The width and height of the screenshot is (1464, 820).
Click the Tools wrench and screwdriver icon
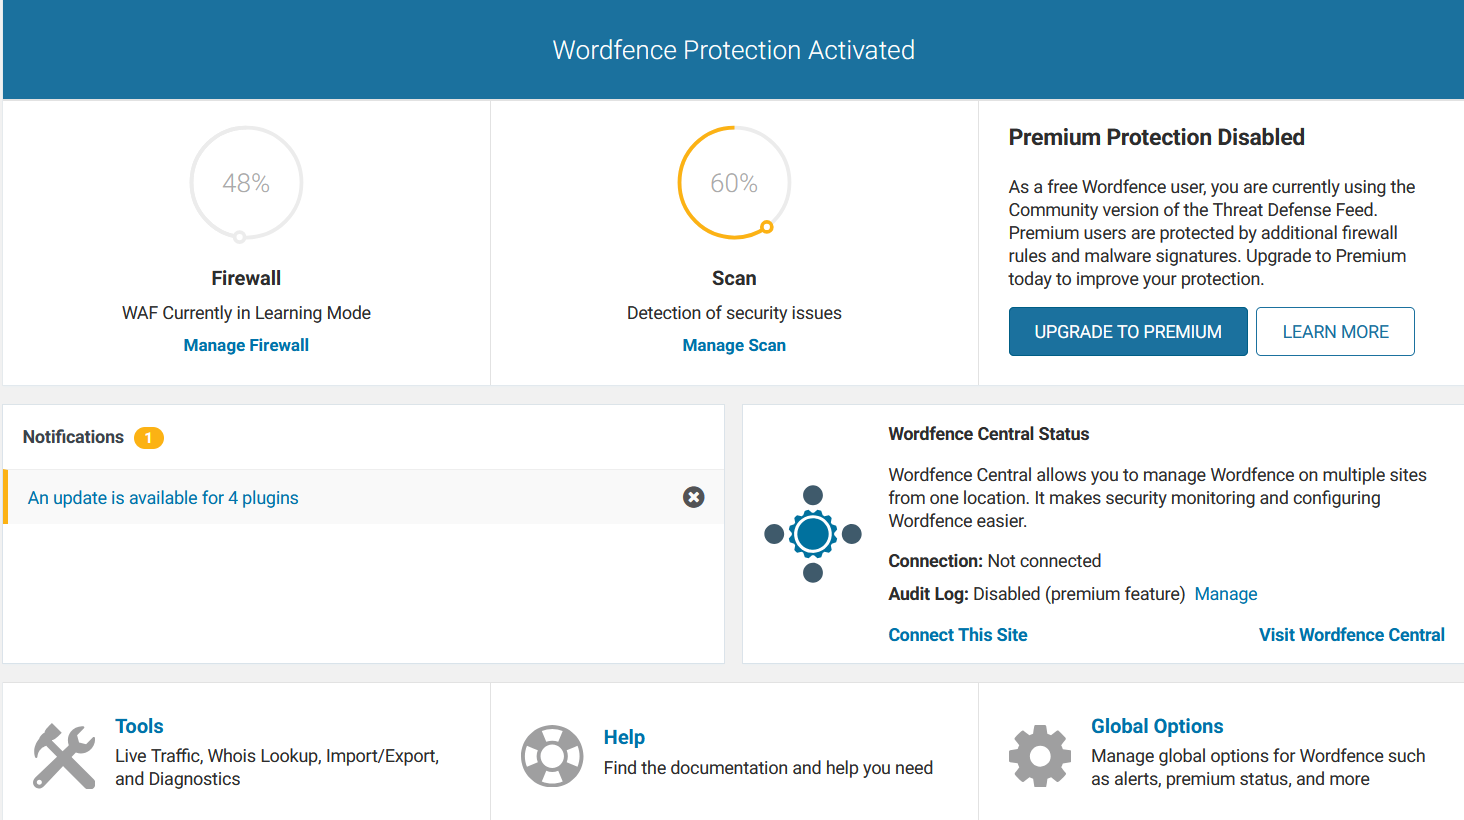pyautogui.click(x=64, y=756)
